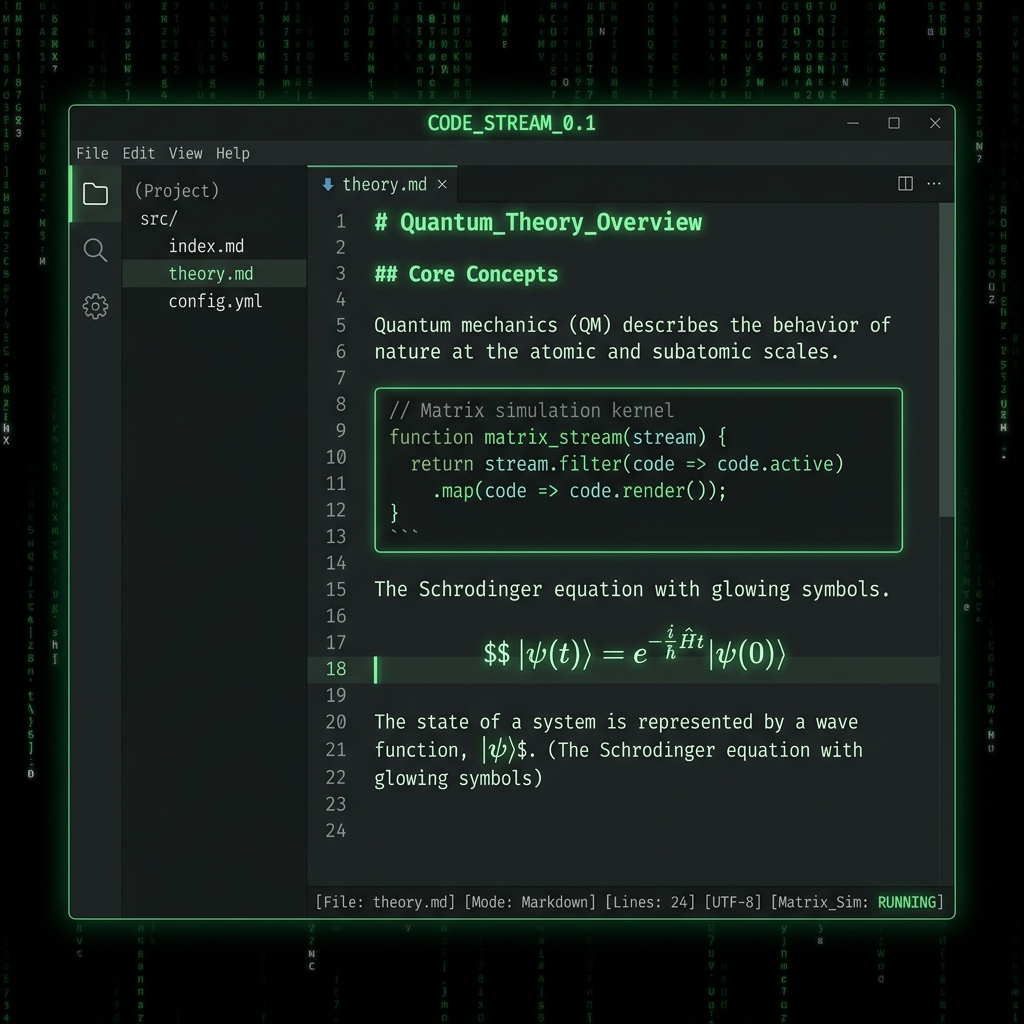Click the line 20 'The state of a system' text
The image size is (1024, 1024).
click(616, 722)
